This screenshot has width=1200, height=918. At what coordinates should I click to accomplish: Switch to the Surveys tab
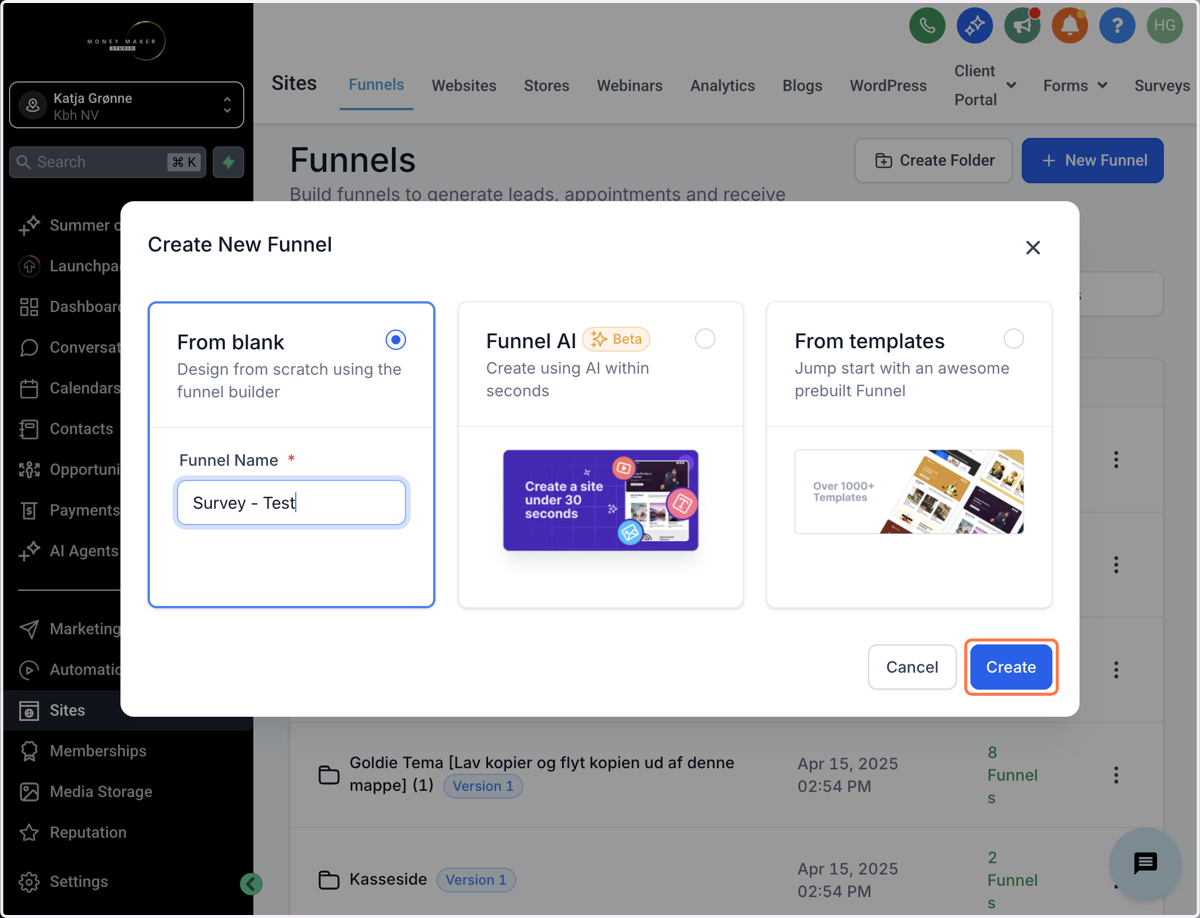click(1162, 86)
